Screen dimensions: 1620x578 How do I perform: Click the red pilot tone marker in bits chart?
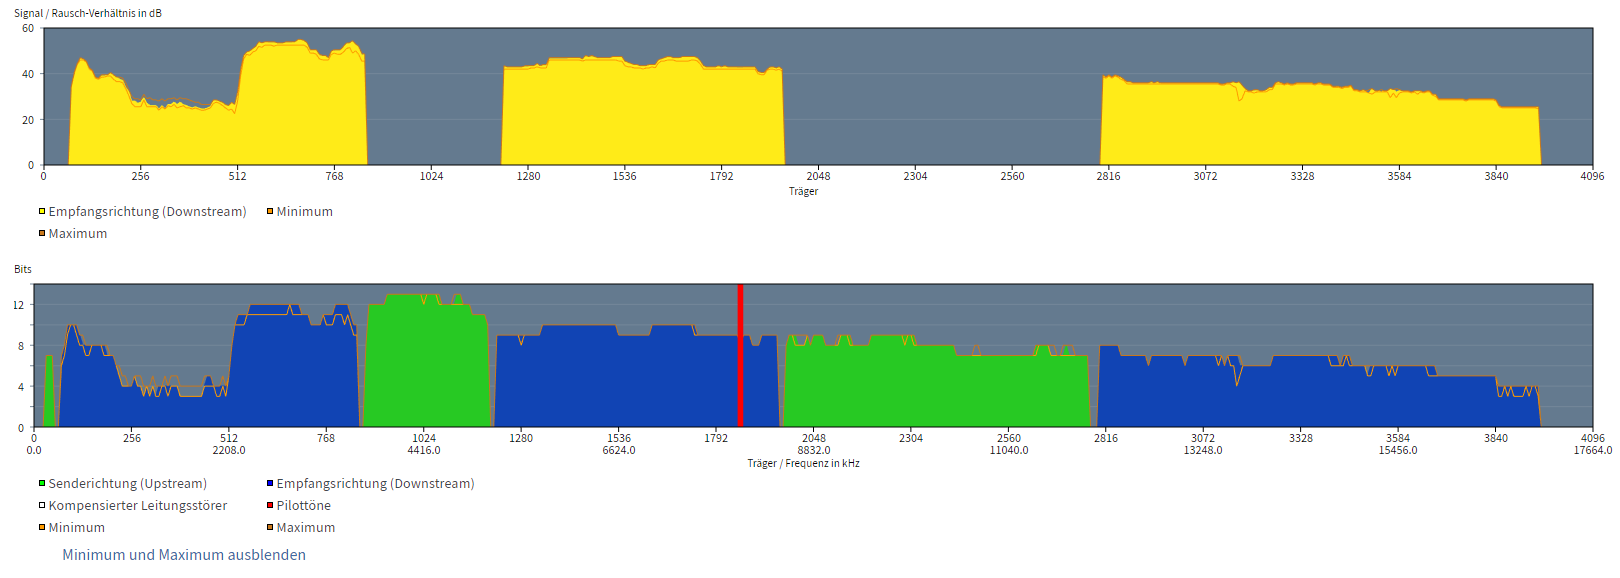coord(740,356)
